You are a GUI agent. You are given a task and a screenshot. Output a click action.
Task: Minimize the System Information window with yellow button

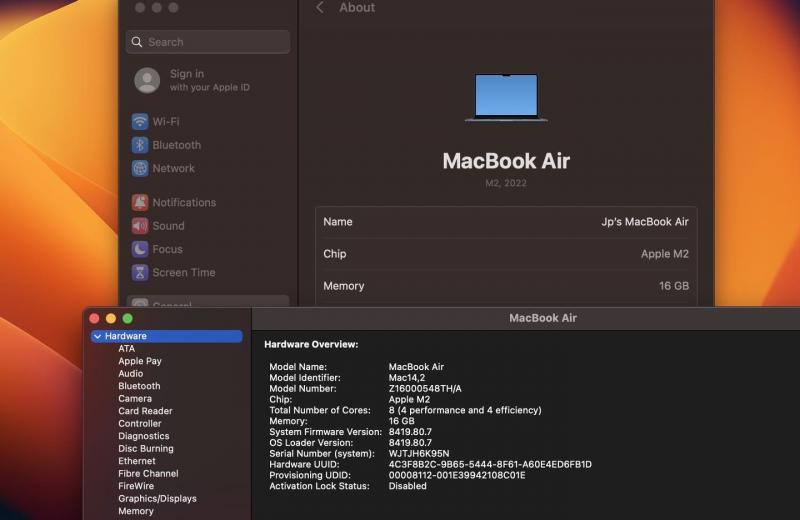pos(110,318)
